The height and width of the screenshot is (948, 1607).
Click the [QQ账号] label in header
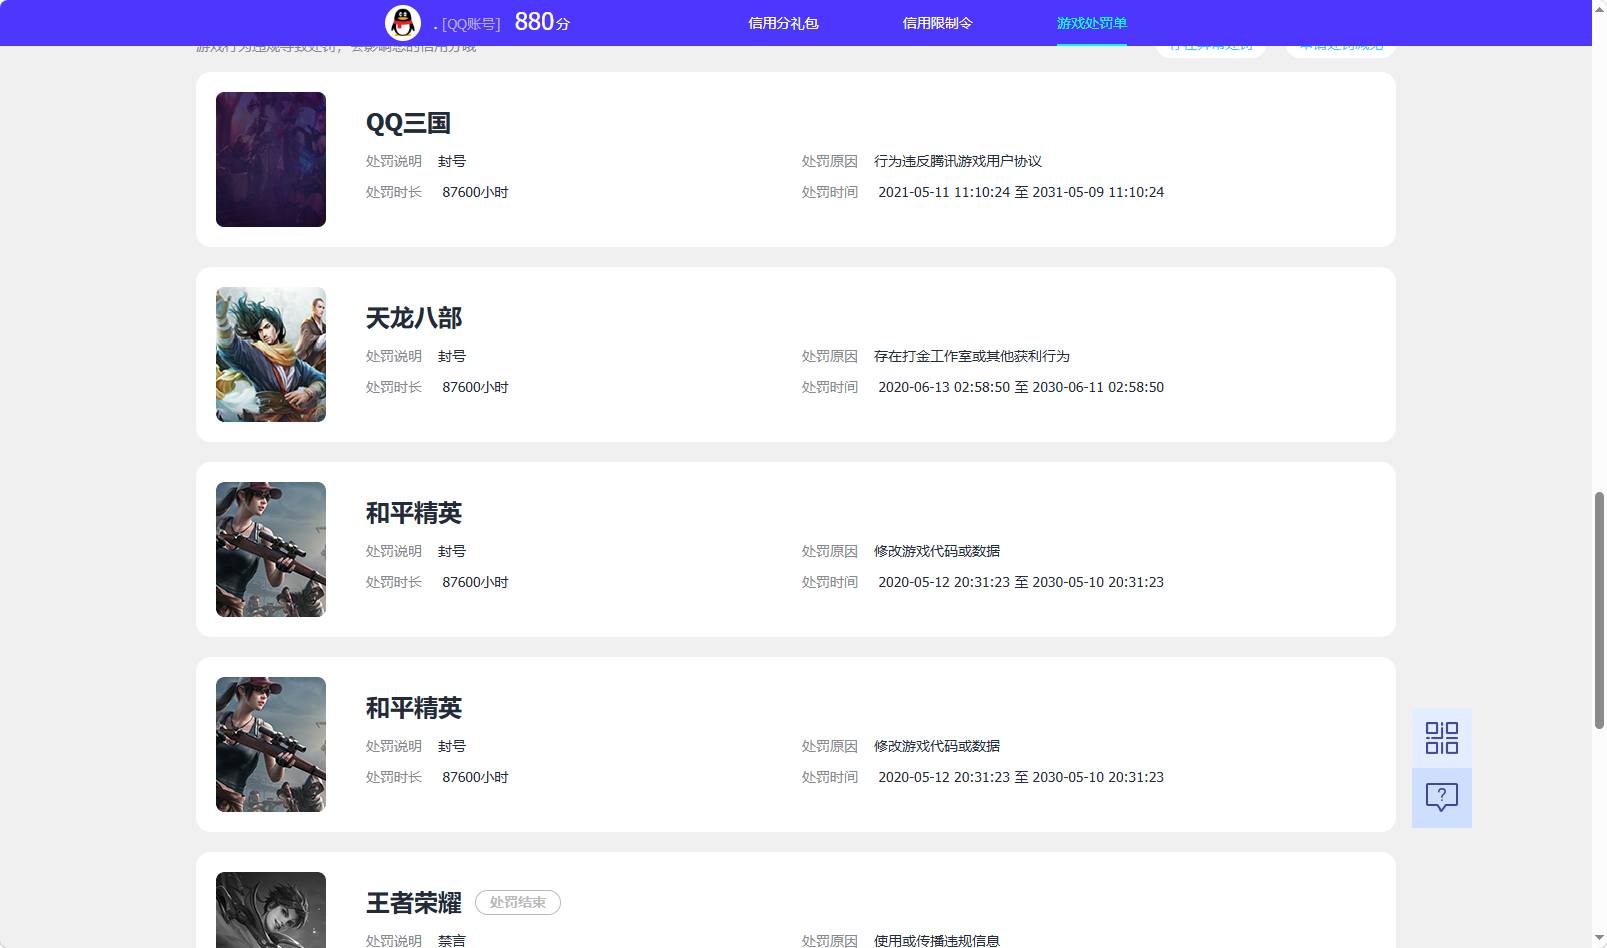[x=471, y=24]
